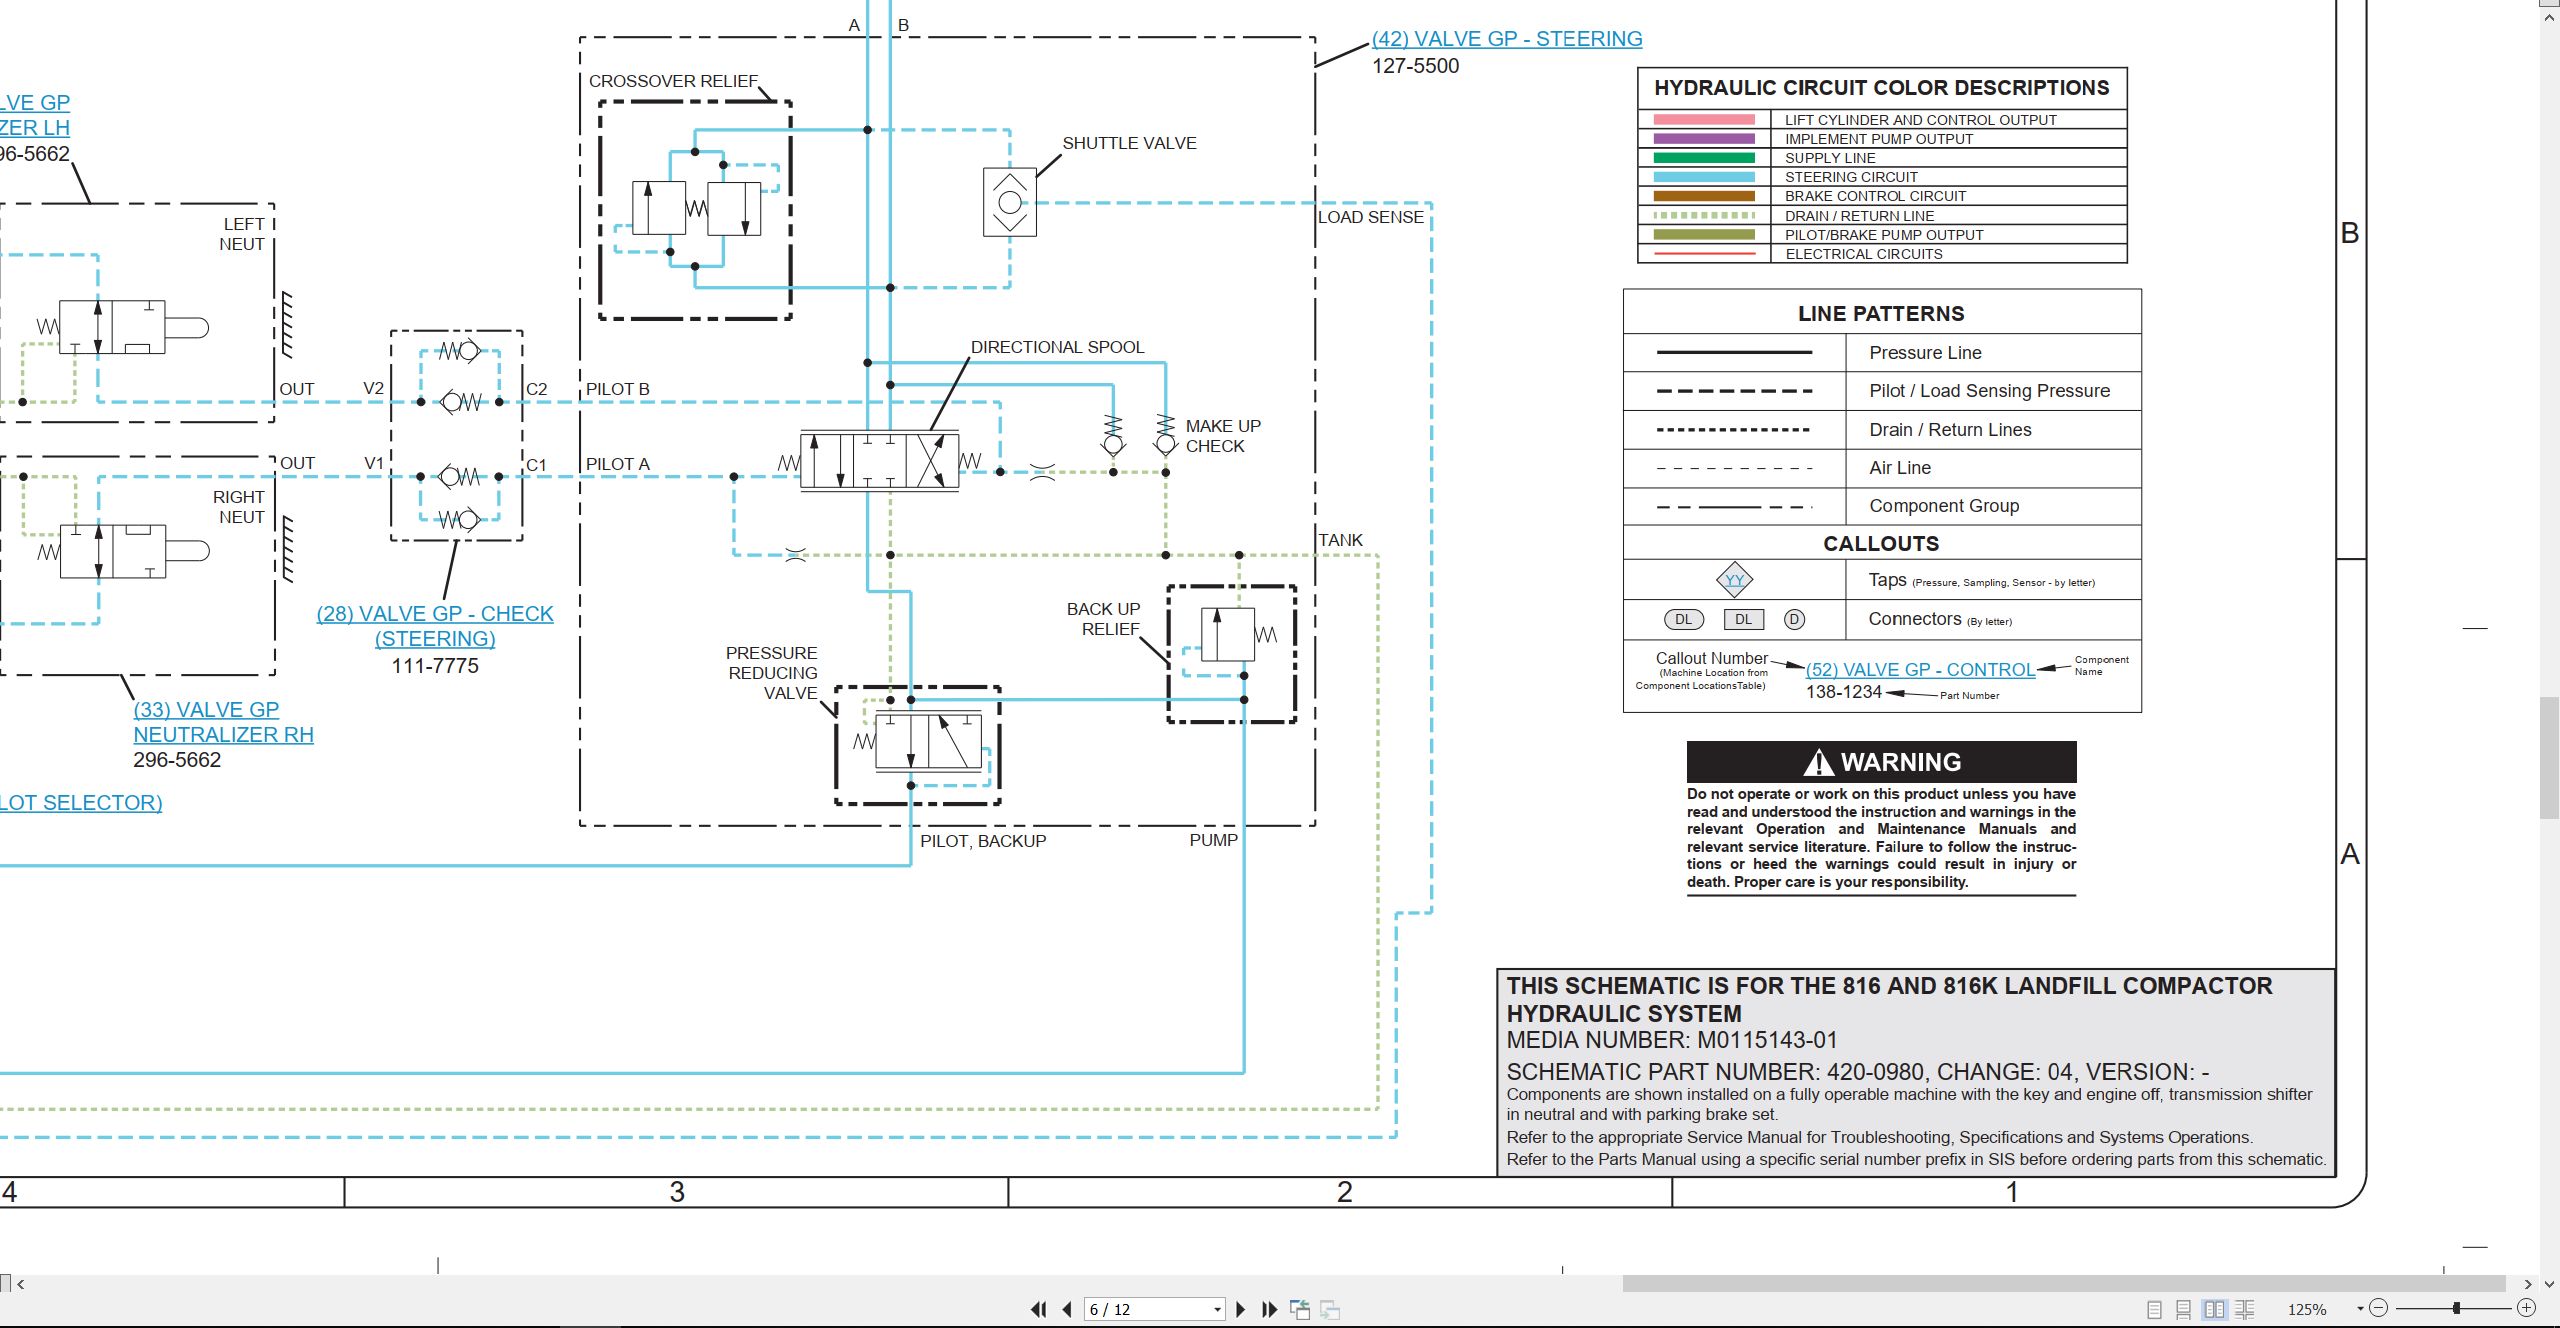2560x1328 pixels.
Task: Jump to the last page
Action: [1270, 1309]
